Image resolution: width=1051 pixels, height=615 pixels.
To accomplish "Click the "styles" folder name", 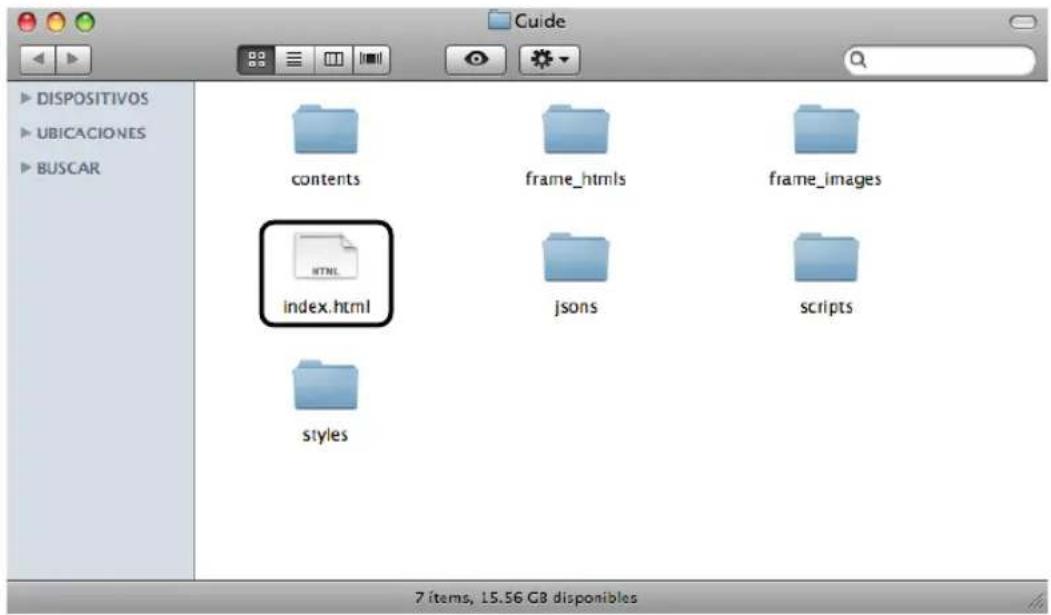I will click(x=325, y=435).
